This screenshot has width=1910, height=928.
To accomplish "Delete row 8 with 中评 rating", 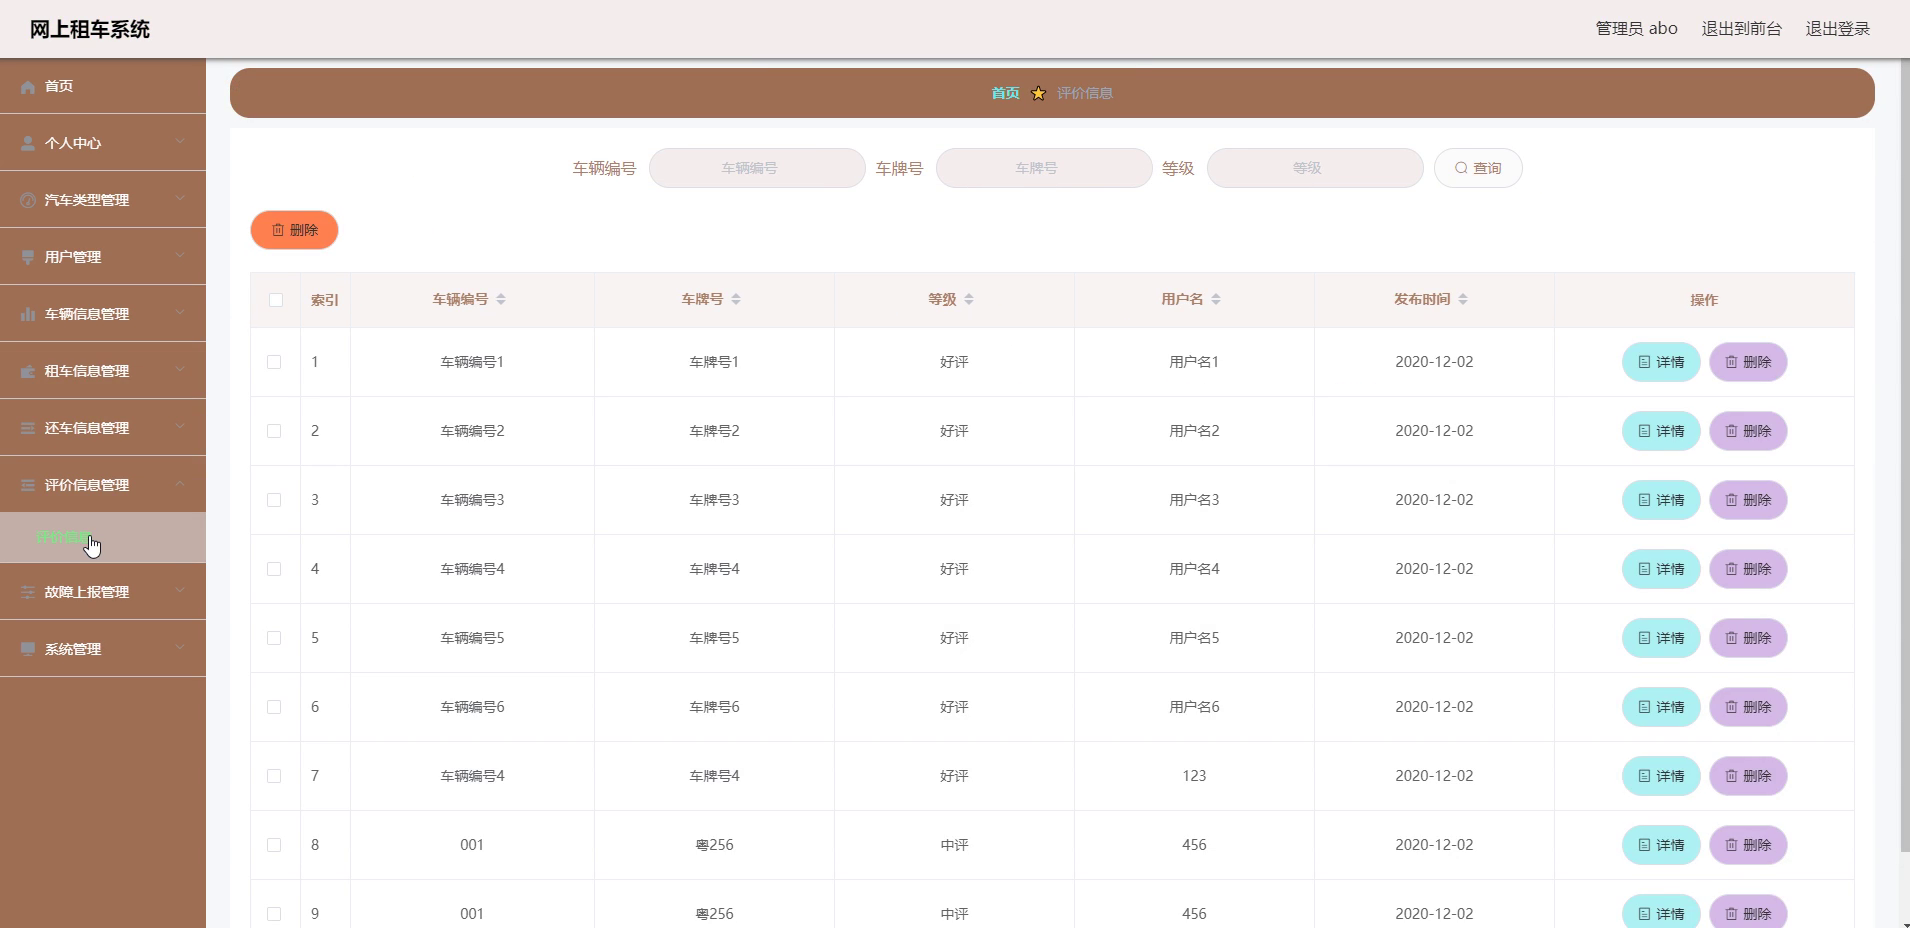I will [x=1748, y=845].
